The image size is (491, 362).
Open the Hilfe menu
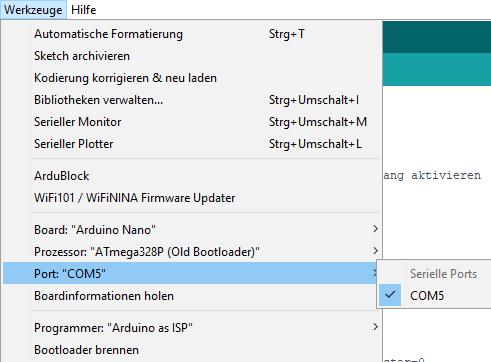[84, 10]
